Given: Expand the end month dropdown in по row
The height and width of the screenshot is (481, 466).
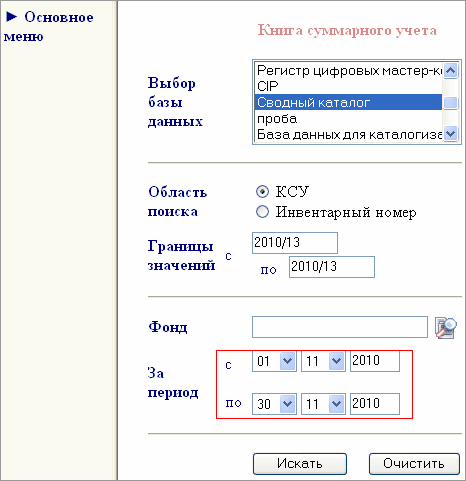Looking at the screenshot, I should click(323, 404).
